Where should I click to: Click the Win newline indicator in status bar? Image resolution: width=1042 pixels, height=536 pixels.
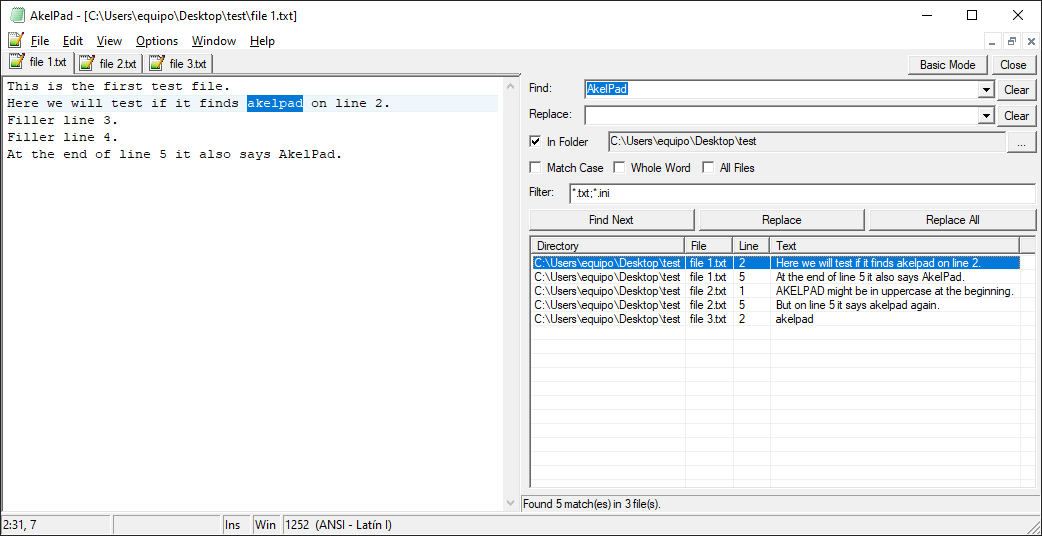[x=266, y=525]
